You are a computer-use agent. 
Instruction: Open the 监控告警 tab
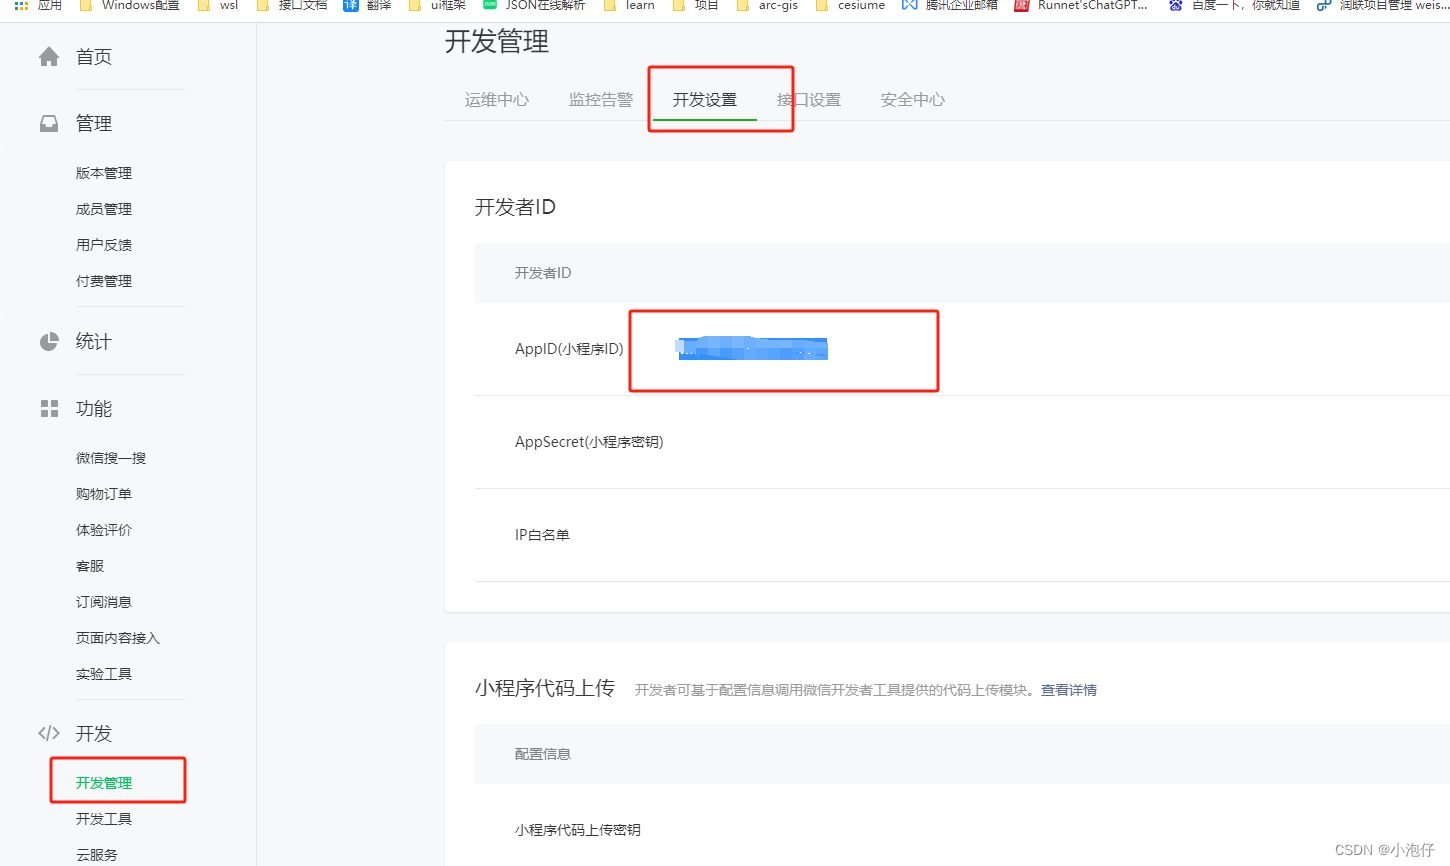point(600,99)
